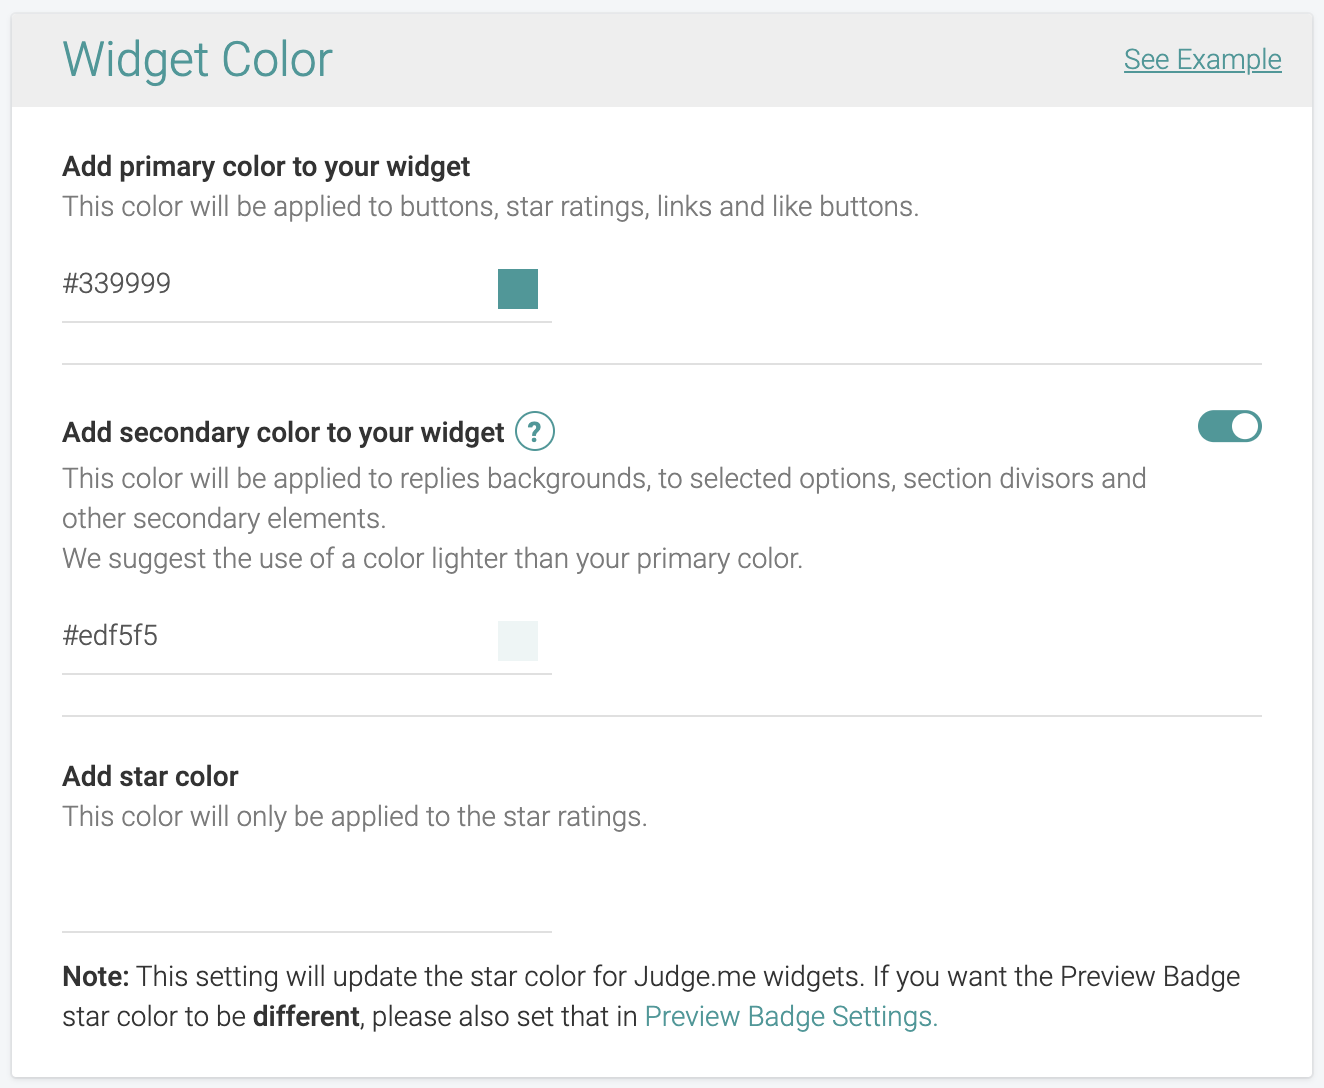This screenshot has width=1324, height=1088.
Task: Toggle secondary color off for the widget
Action: (1230, 426)
